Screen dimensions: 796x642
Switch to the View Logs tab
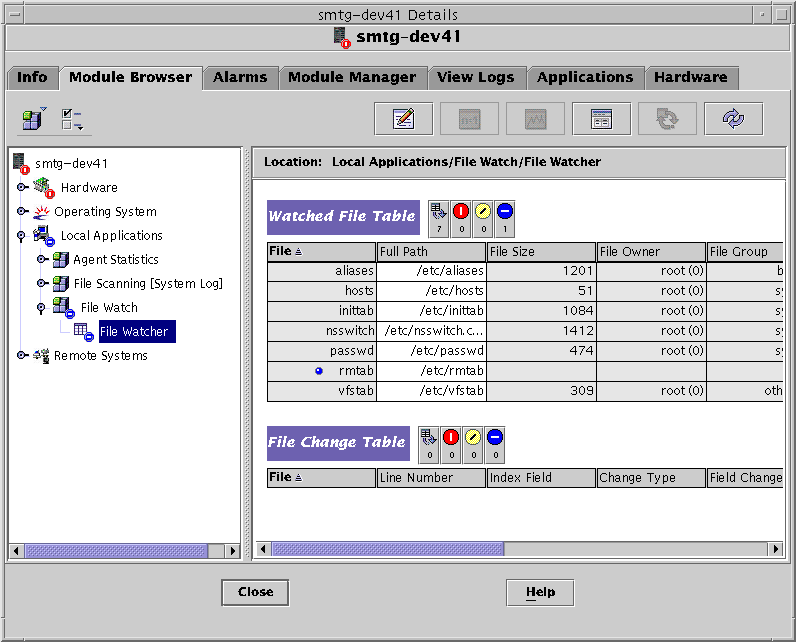click(476, 78)
